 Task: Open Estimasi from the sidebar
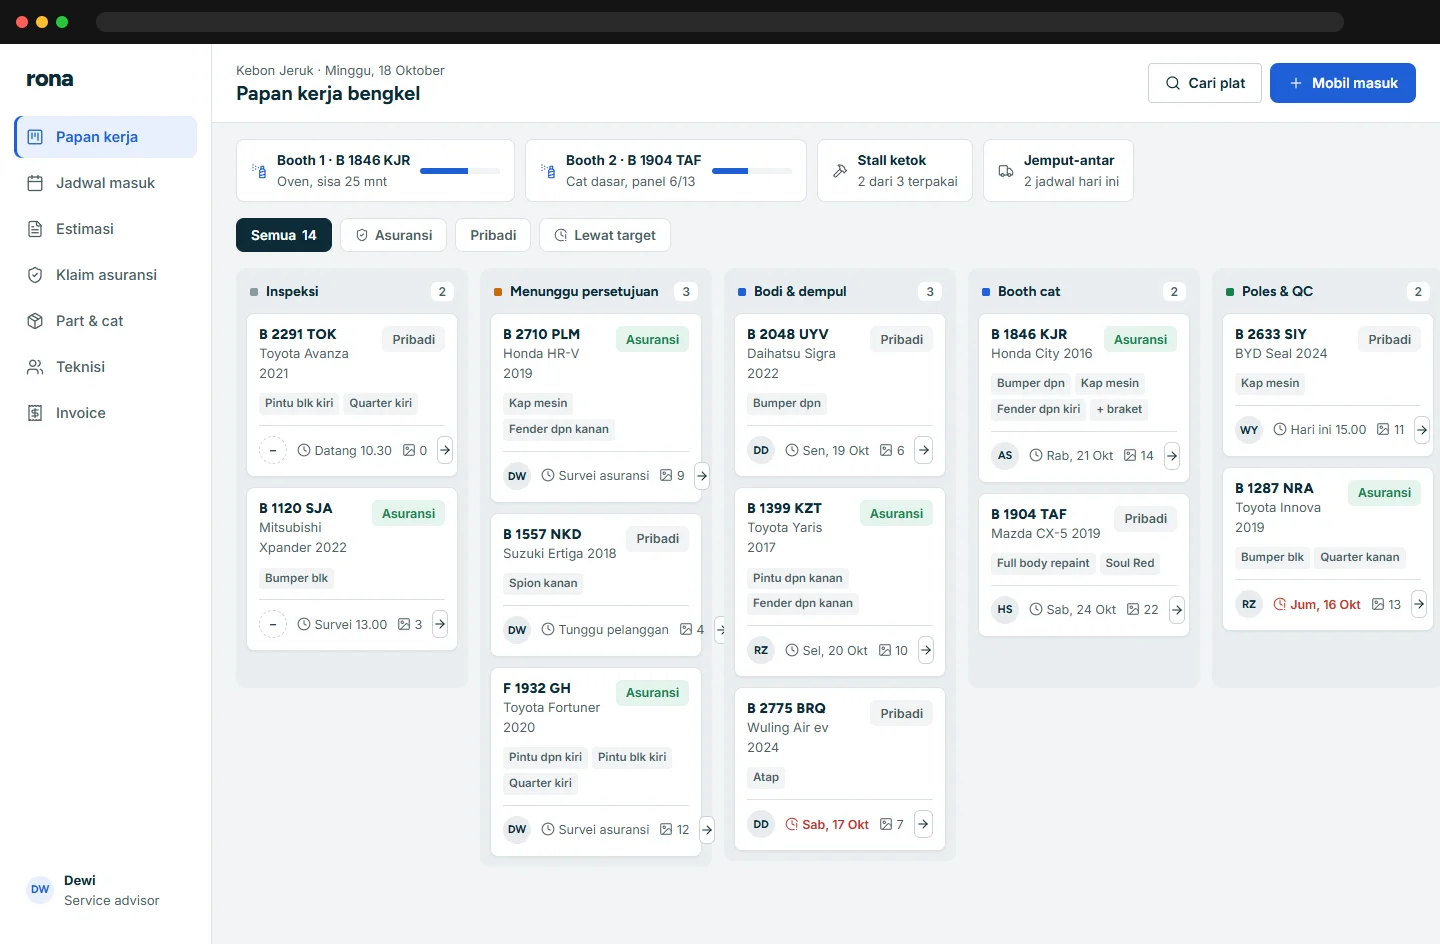pos(106,229)
